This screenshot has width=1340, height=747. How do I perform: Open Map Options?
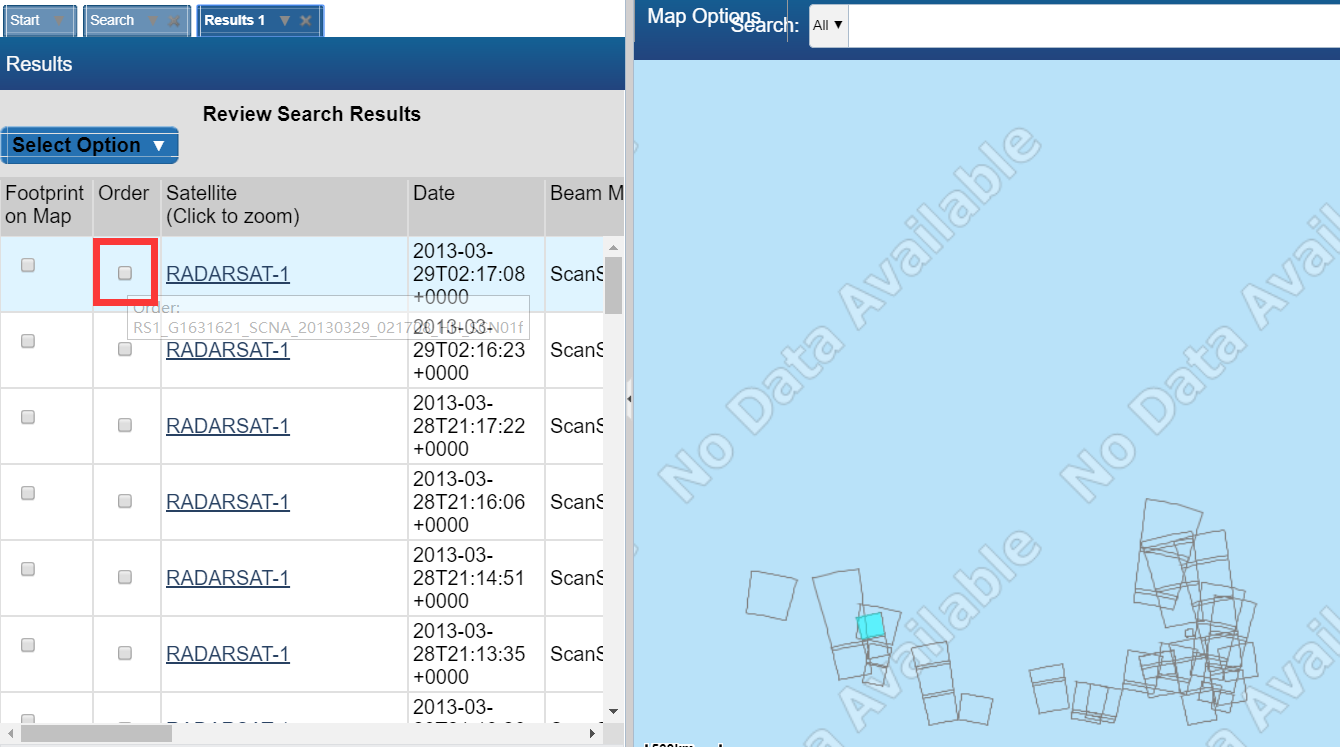(x=704, y=16)
